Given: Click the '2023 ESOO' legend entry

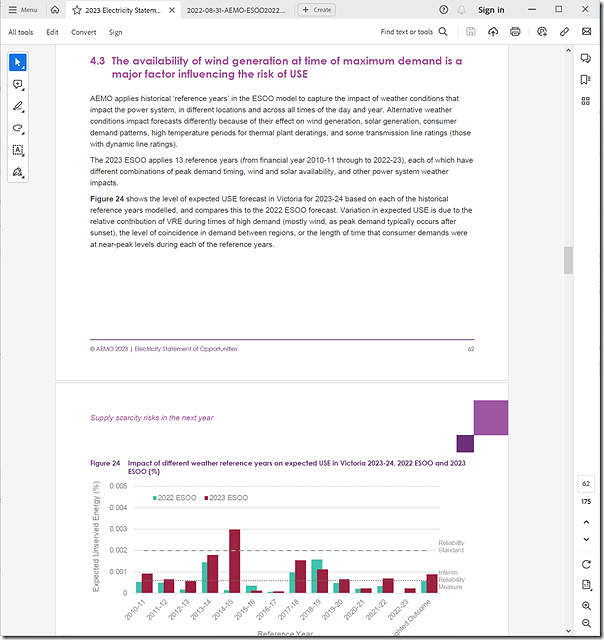Looking at the screenshot, I should pos(226,498).
